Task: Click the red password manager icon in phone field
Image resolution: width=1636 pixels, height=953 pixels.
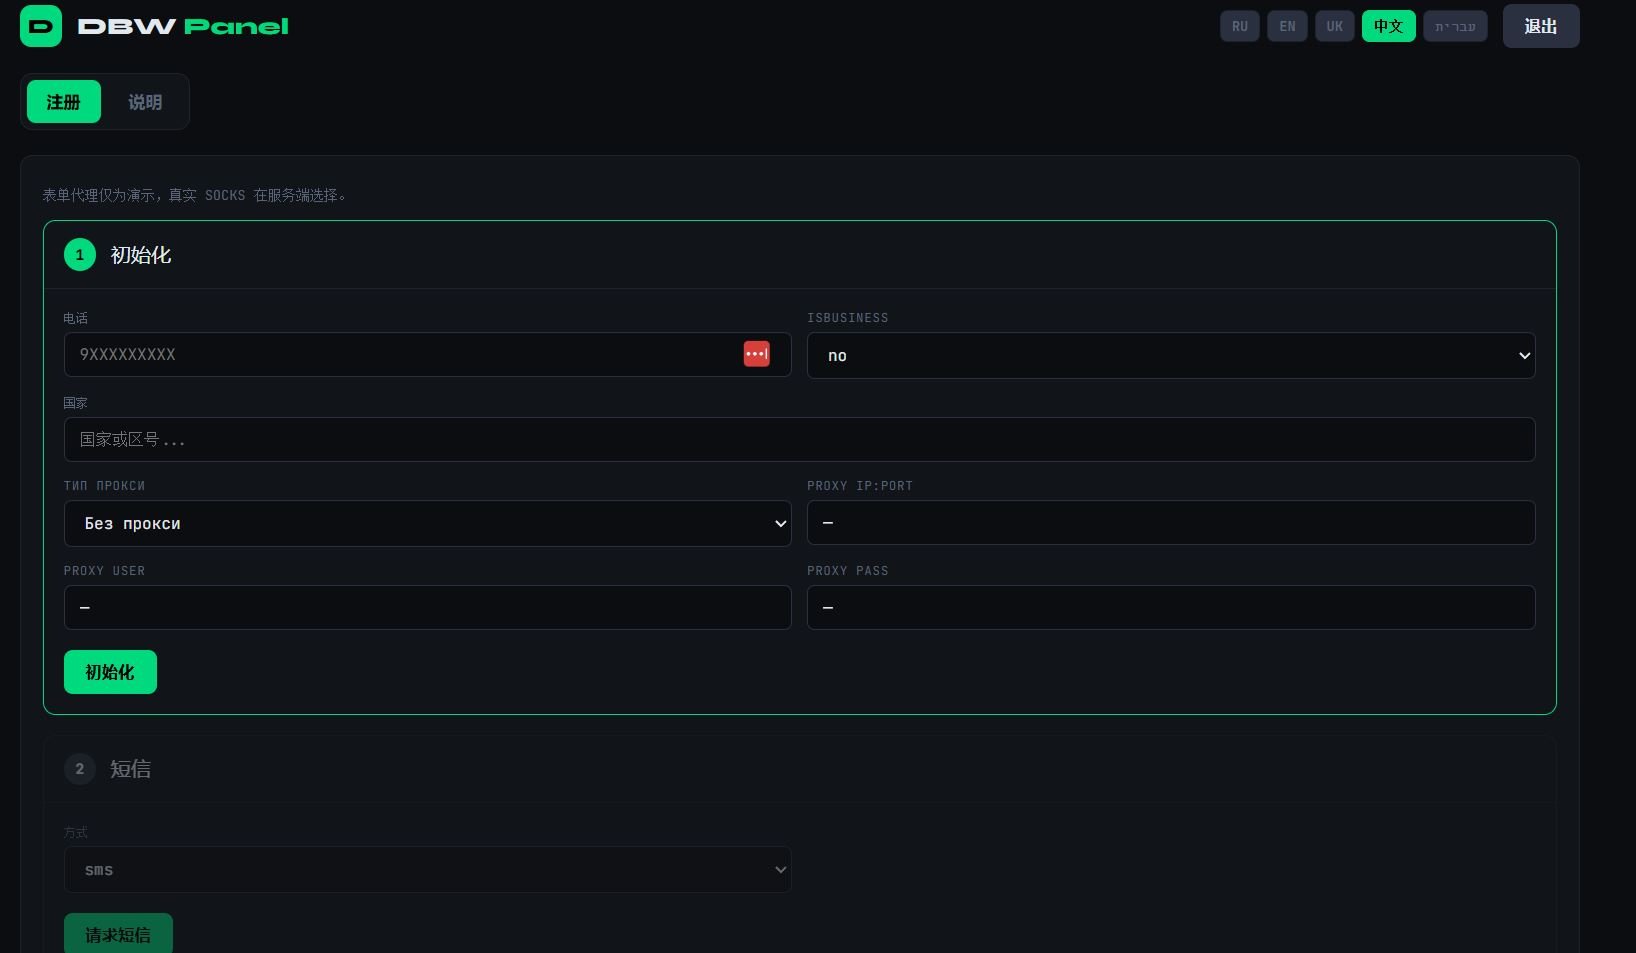Action: (x=756, y=354)
